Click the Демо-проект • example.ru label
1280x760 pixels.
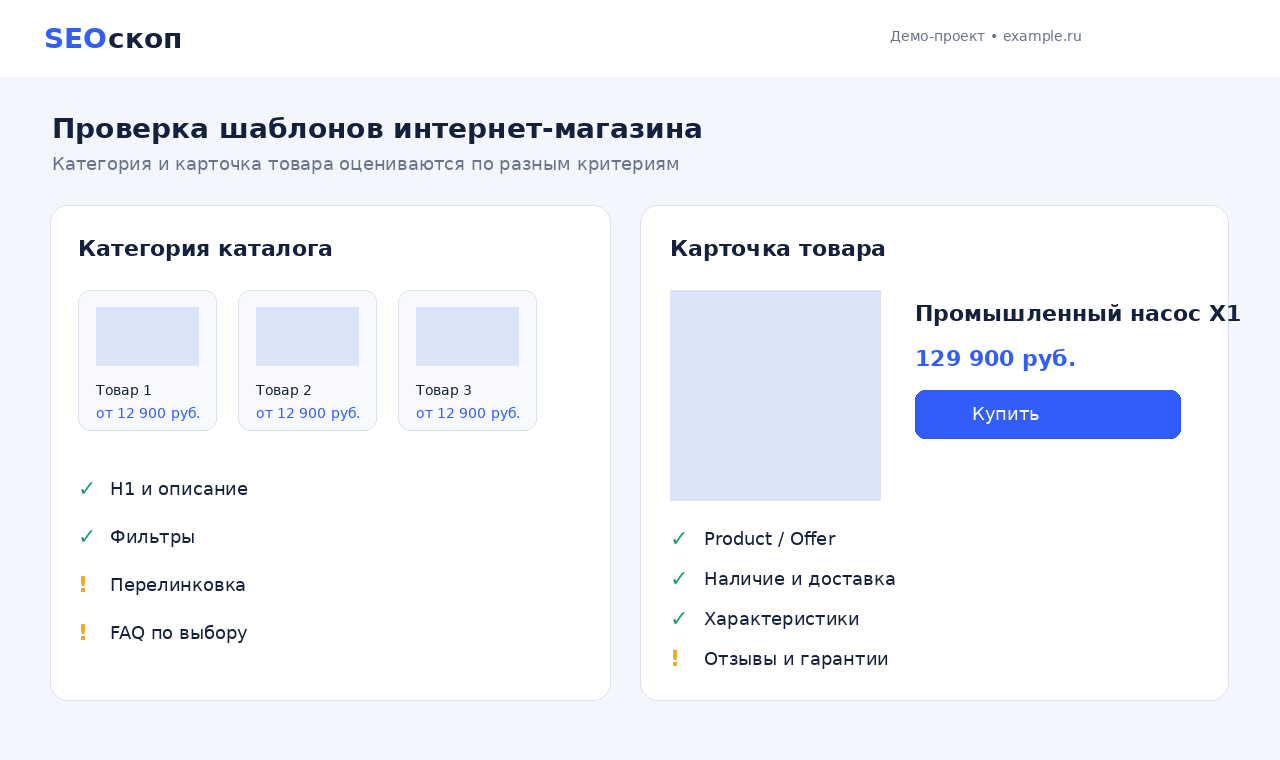tap(986, 36)
